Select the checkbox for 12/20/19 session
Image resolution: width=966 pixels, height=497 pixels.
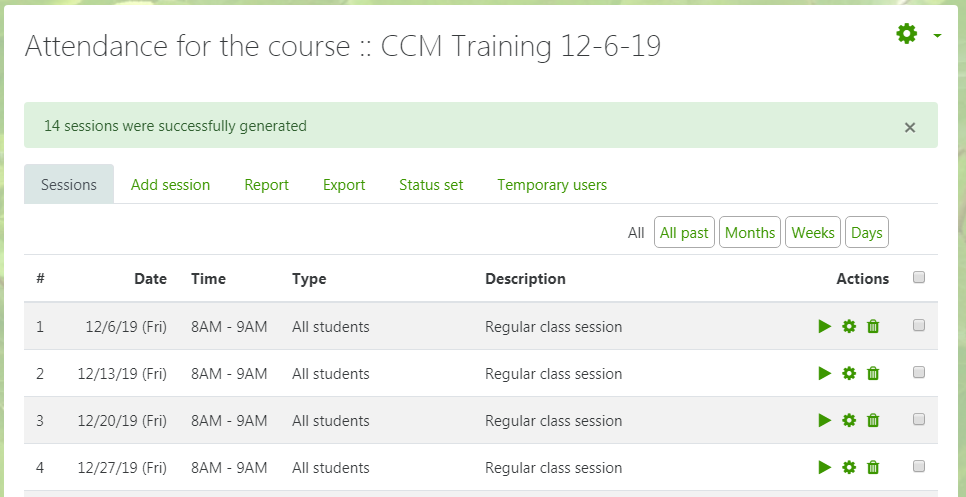(x=919, y=419)
